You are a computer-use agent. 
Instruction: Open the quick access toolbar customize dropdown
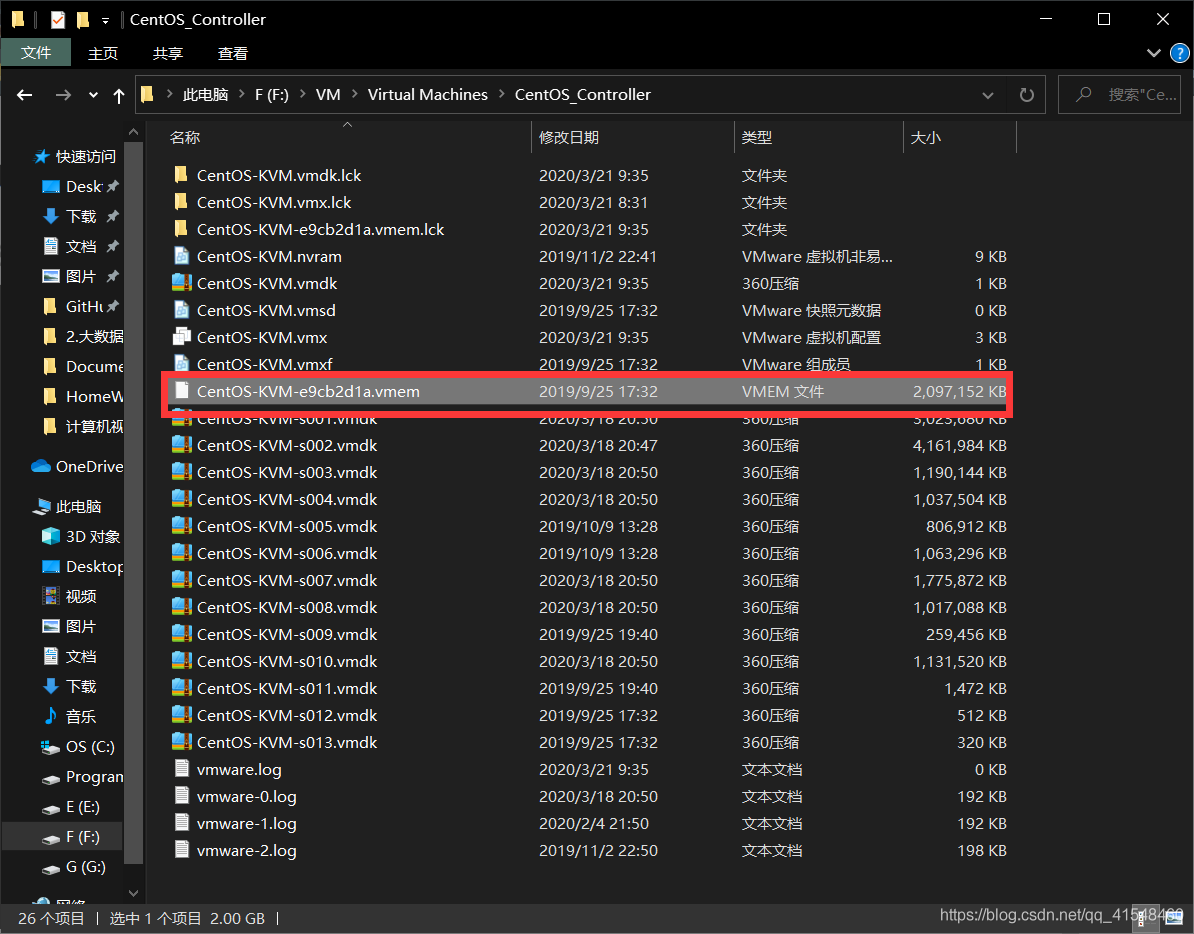(x=105, y=21)
